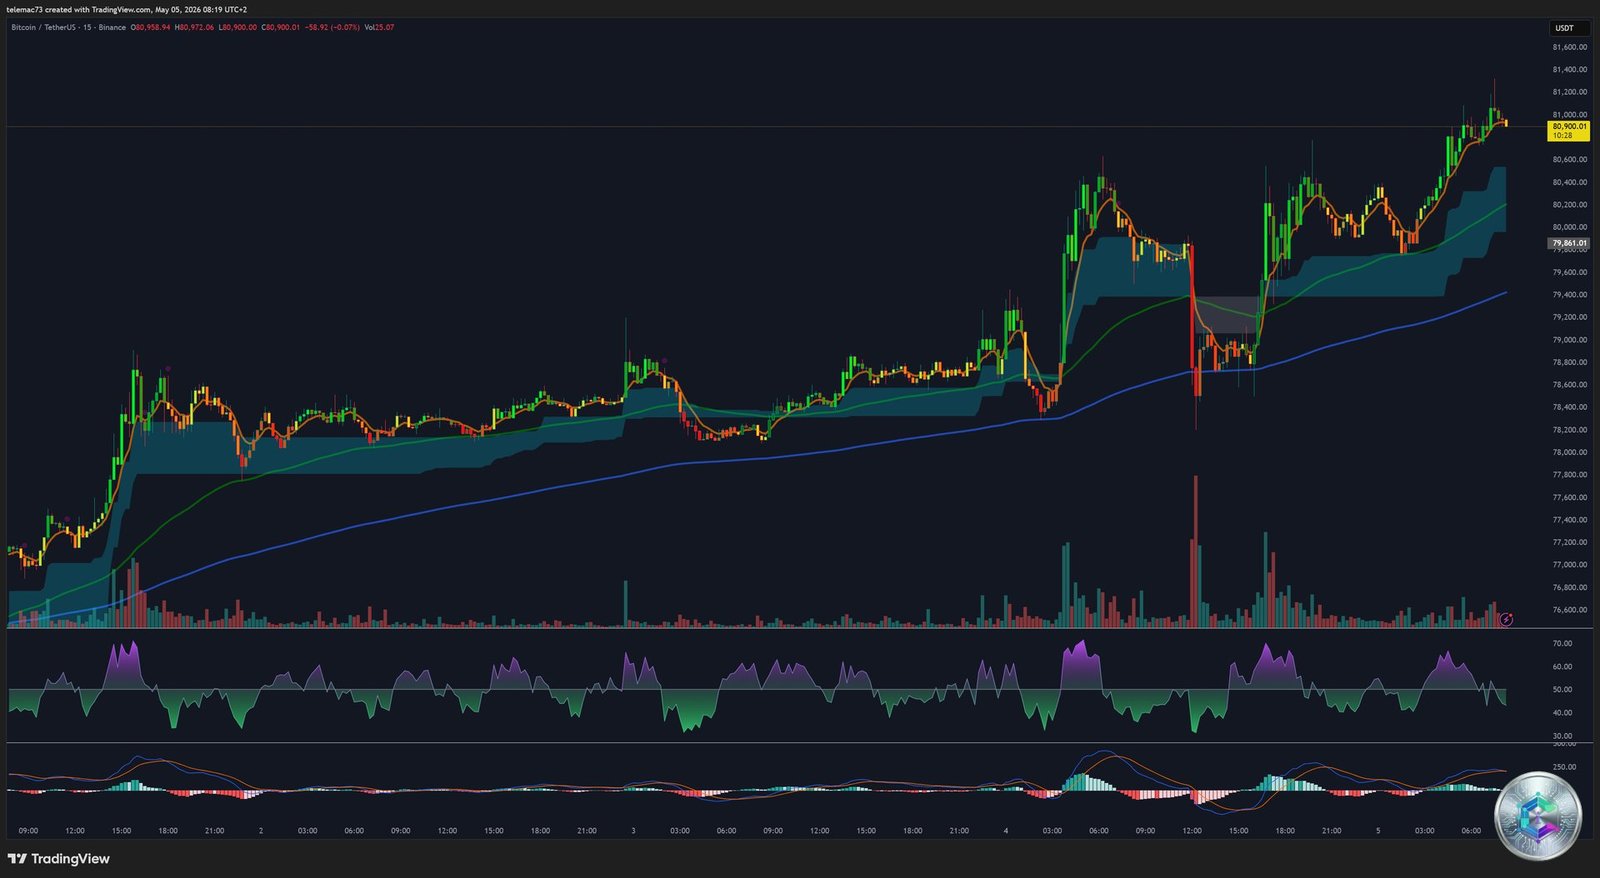Click the day 4 label on time axis

(1006, 831)
